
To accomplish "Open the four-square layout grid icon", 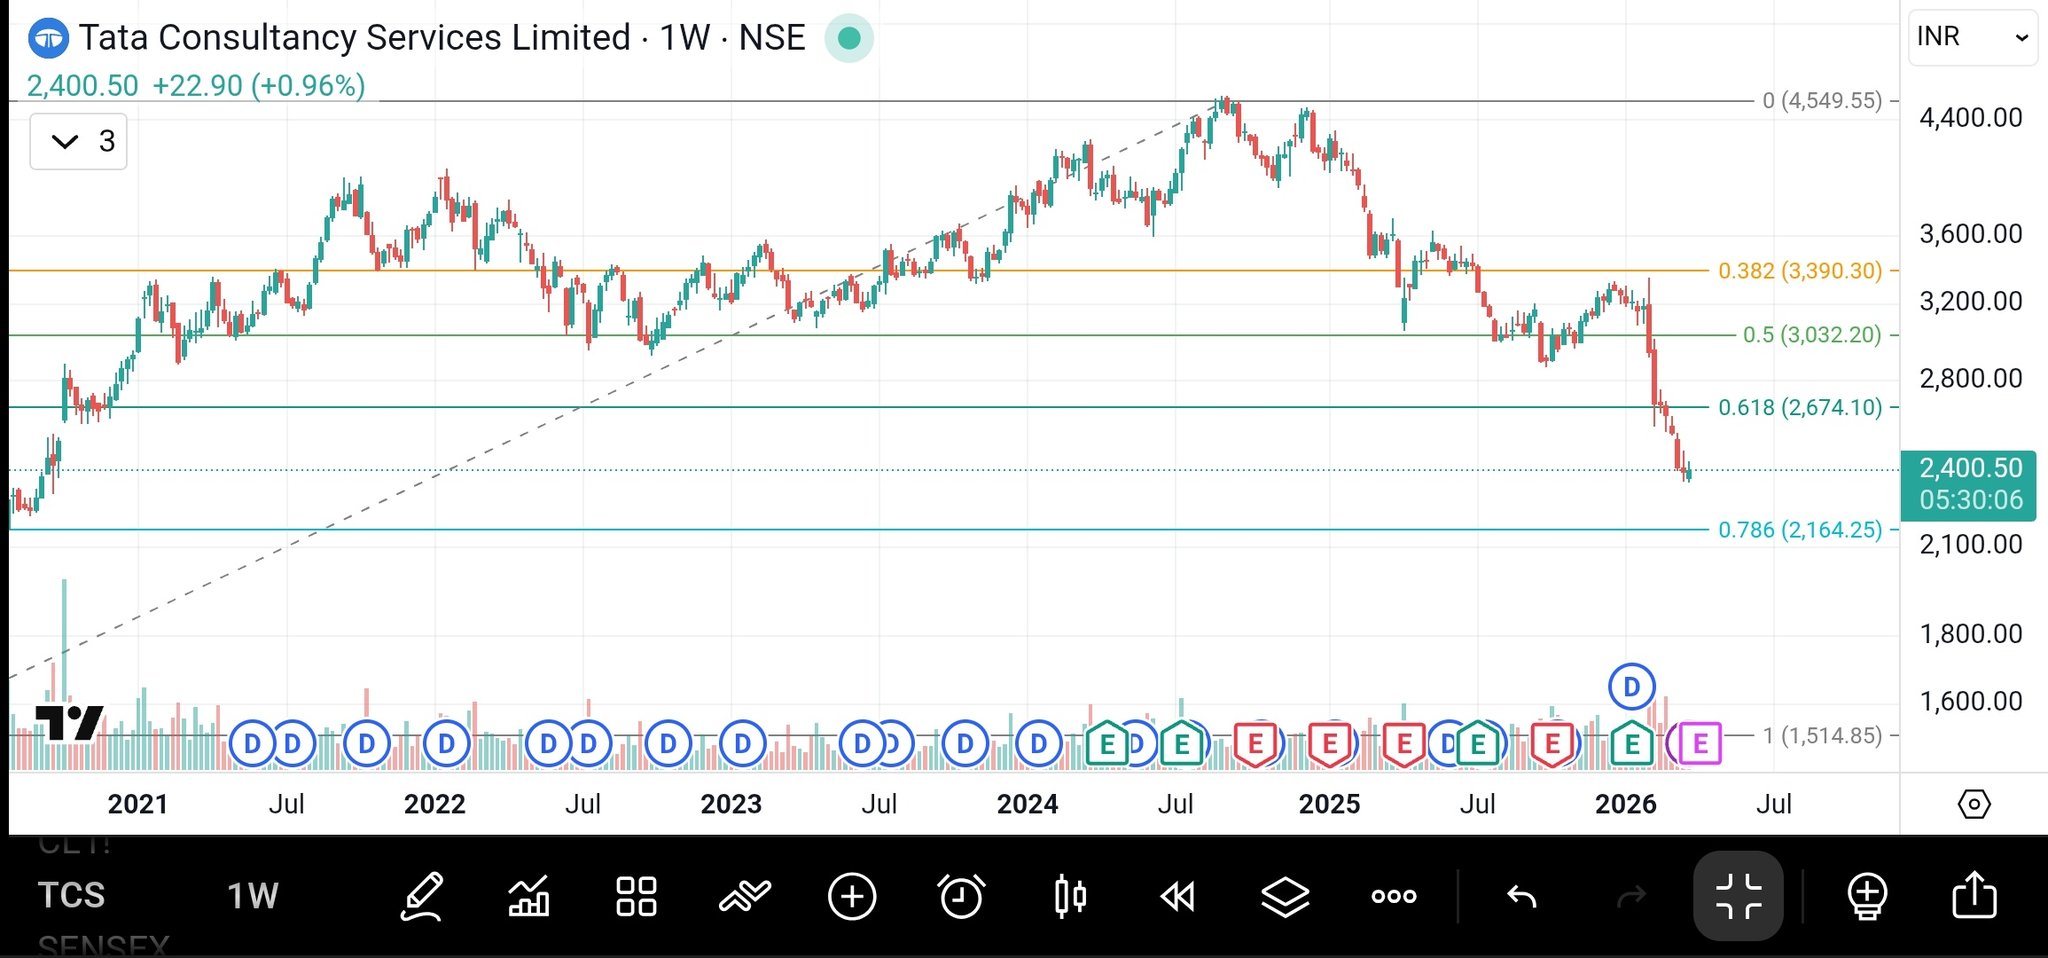I will pos(636,896).
